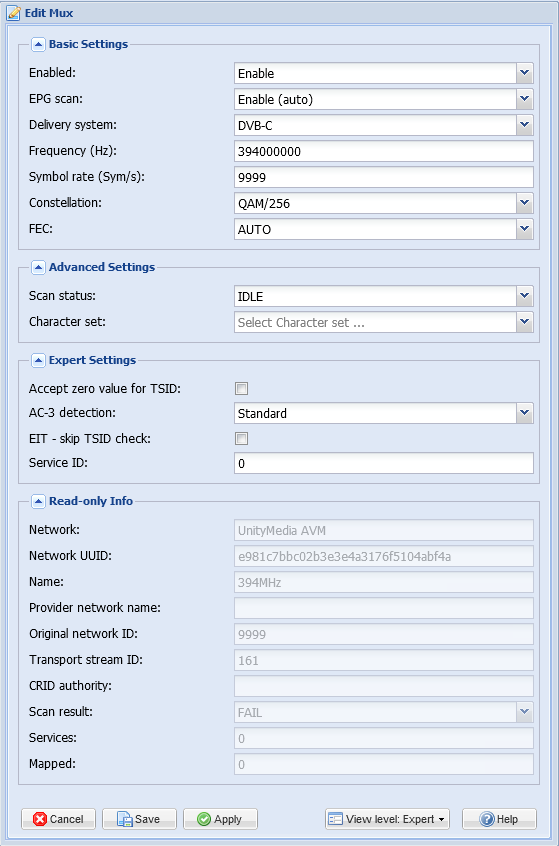Click the Help button

[x=499, y=819]
